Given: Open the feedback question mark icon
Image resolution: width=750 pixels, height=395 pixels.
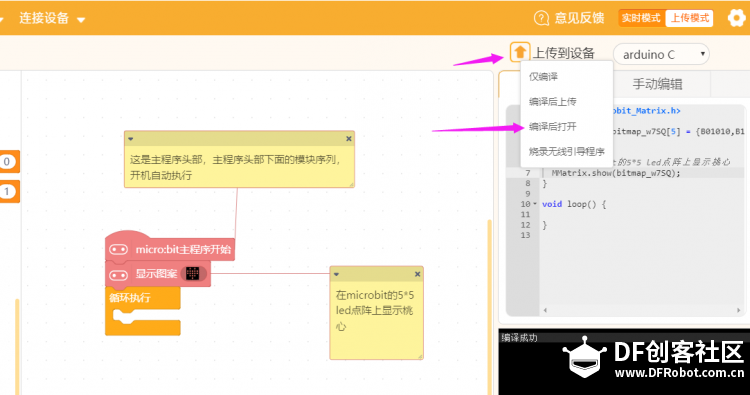Looking at the screenshot, I should tap(541, 18).
